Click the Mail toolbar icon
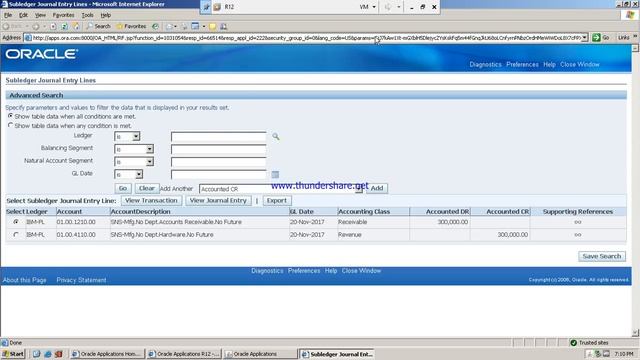640x360 pixels. coord(170,26)
